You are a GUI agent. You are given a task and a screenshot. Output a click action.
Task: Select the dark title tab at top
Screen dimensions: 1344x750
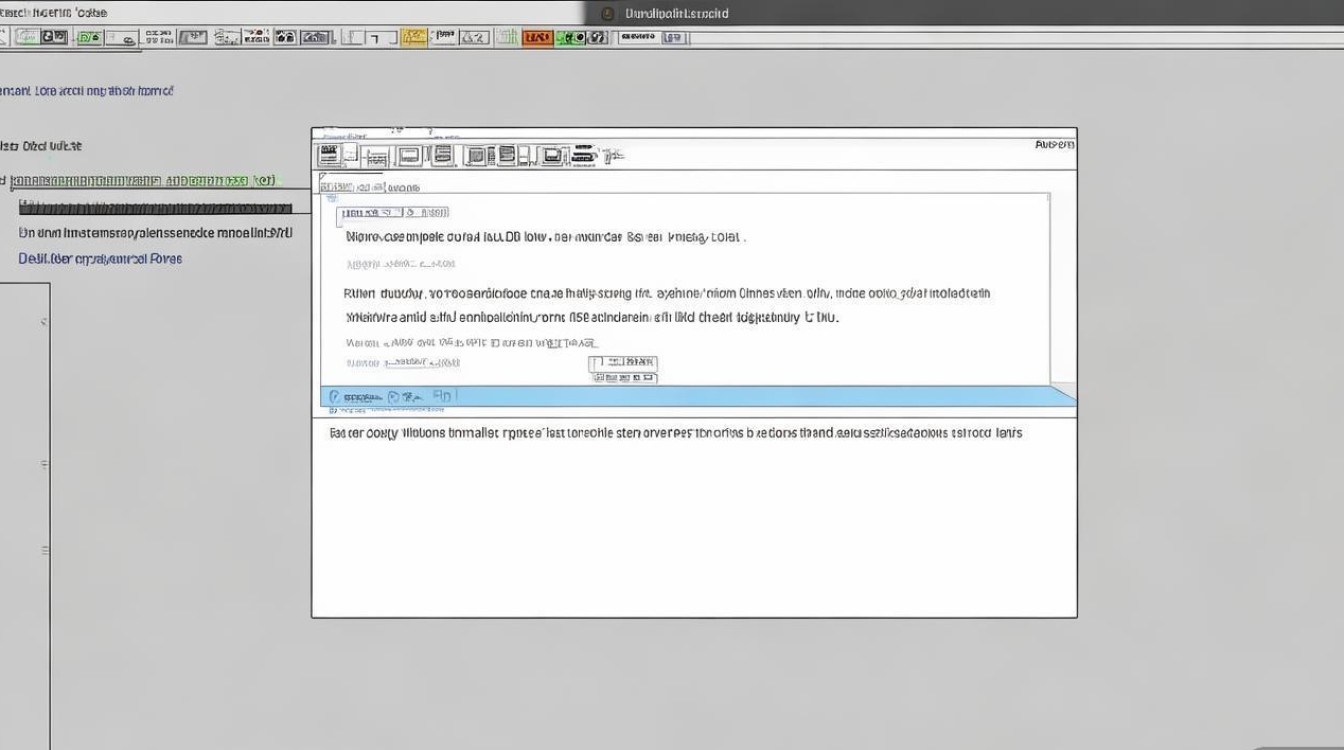(x=963, y=13)
